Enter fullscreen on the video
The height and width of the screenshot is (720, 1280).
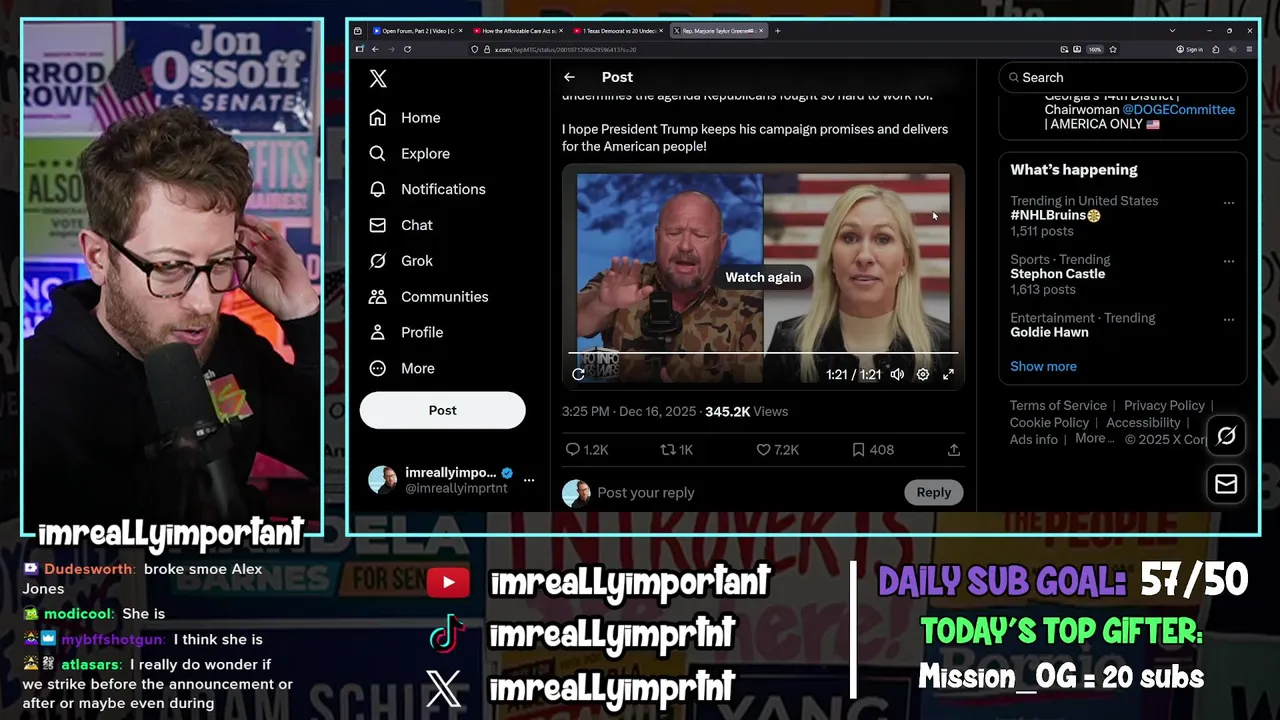[948, 374]
